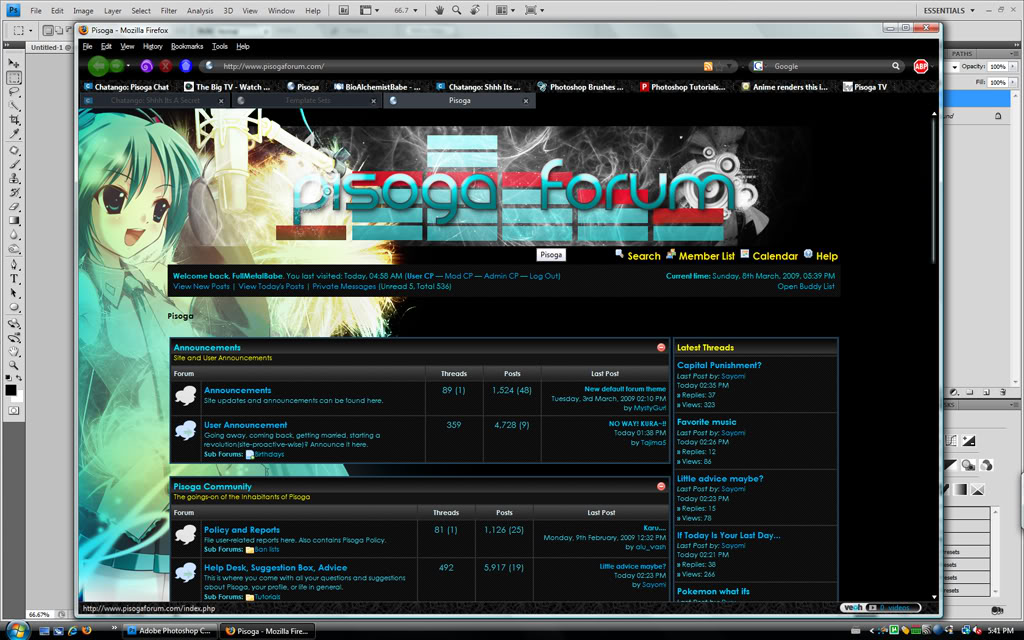Image resolution: width=1024 pixels, height=640 pixels.
Task: Click View New Posts link
Action: pos(201,286)
